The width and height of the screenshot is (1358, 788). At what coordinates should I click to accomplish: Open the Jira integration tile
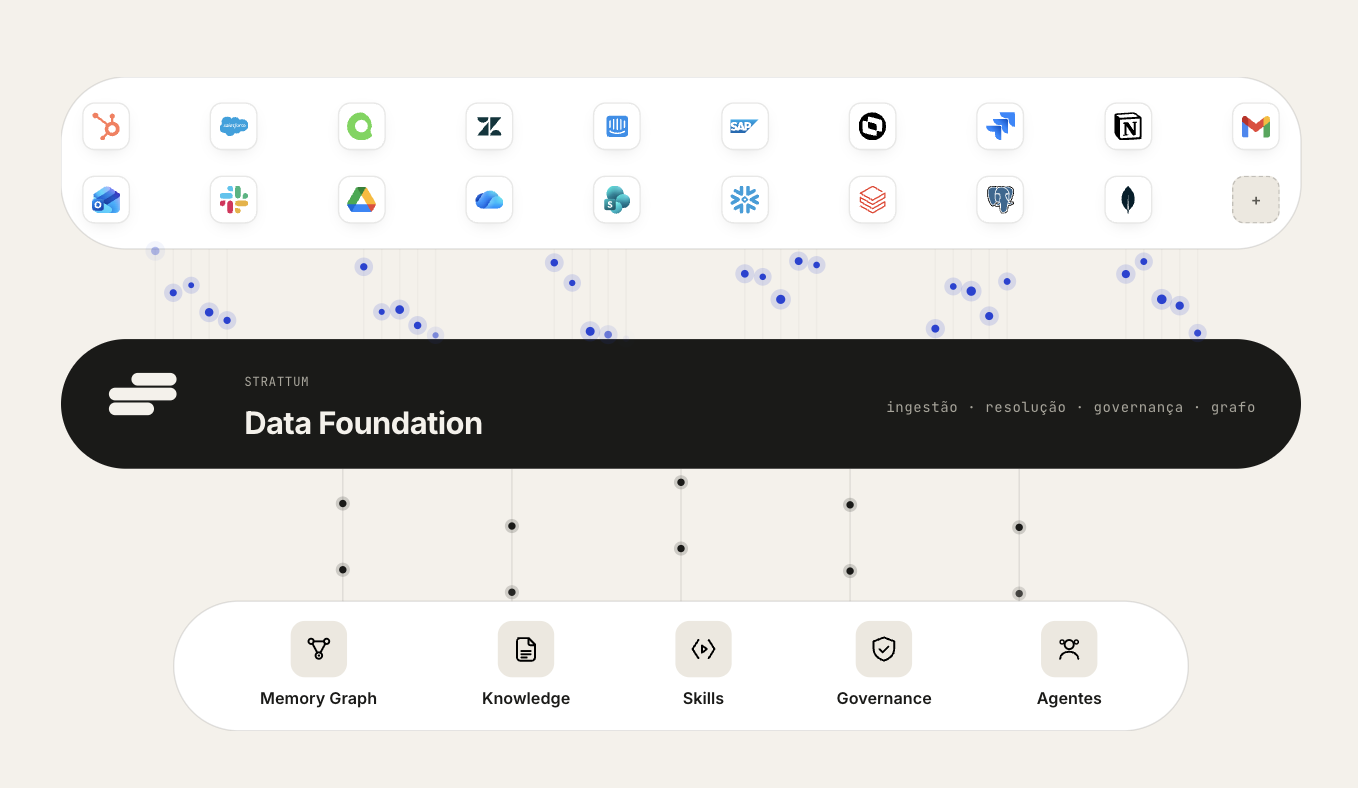click(x=1000, y=127)
